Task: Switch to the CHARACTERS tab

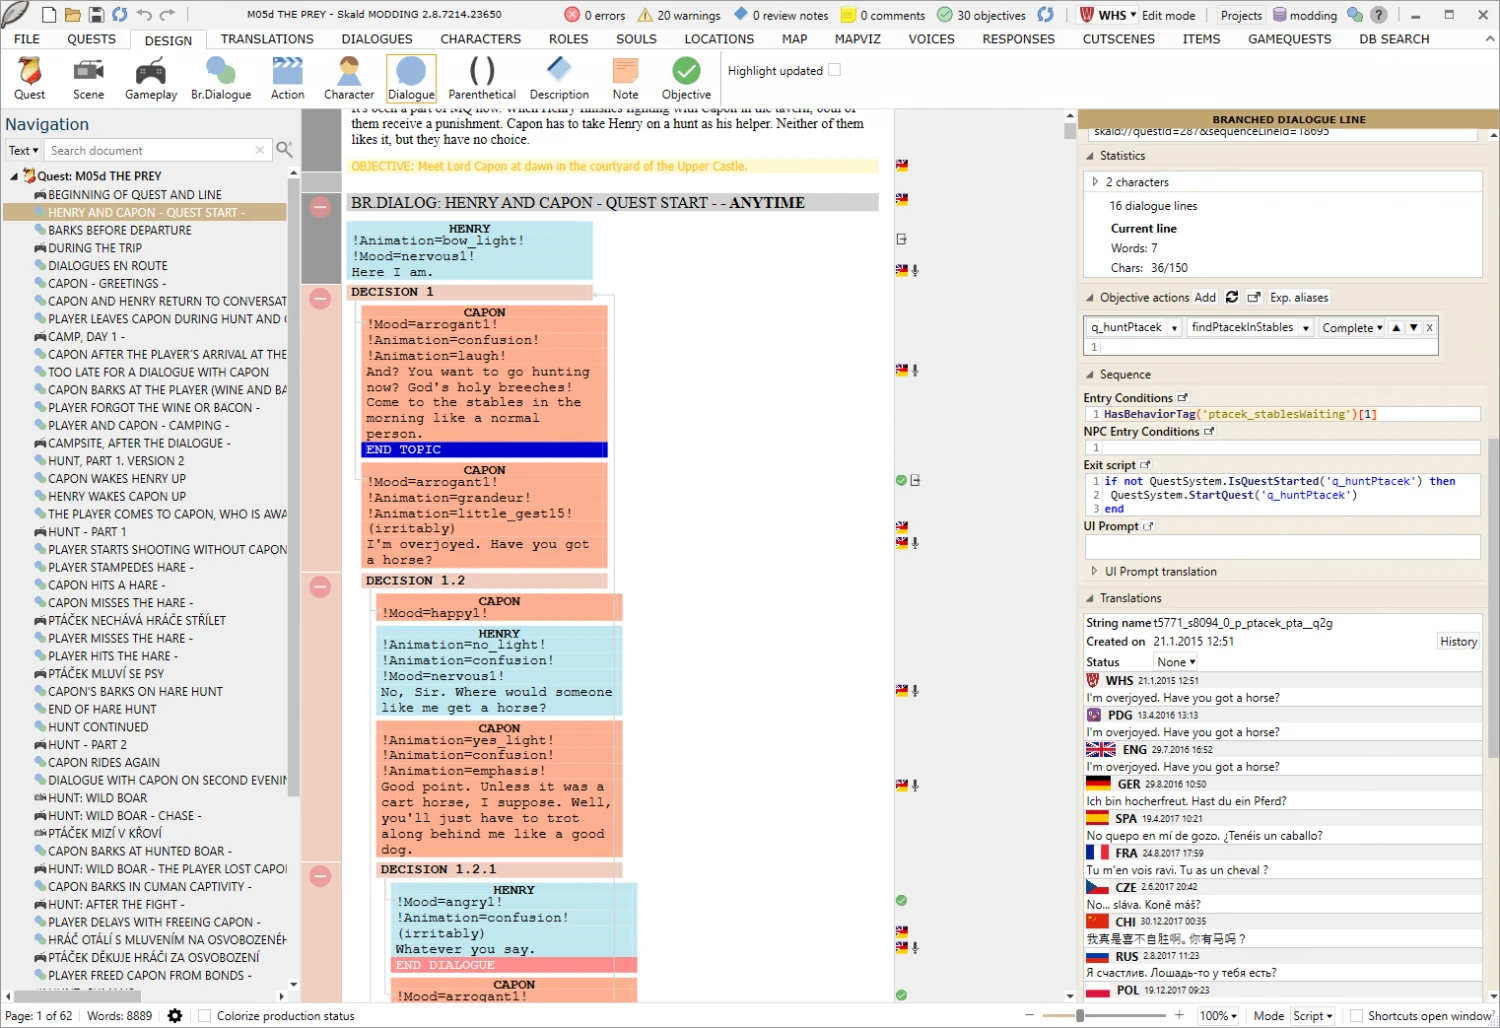Action: click(481, 39)
